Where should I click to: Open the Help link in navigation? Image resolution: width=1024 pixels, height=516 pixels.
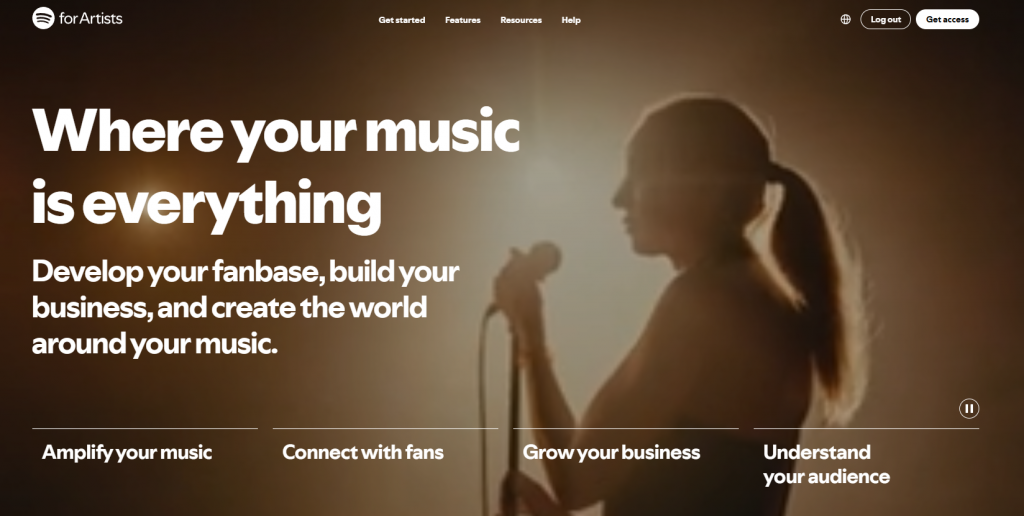(571, 20)
